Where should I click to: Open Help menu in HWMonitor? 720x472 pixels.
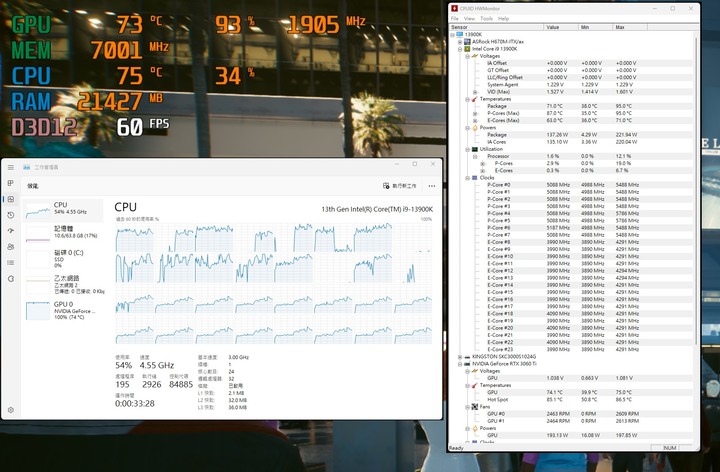[503, 19]
